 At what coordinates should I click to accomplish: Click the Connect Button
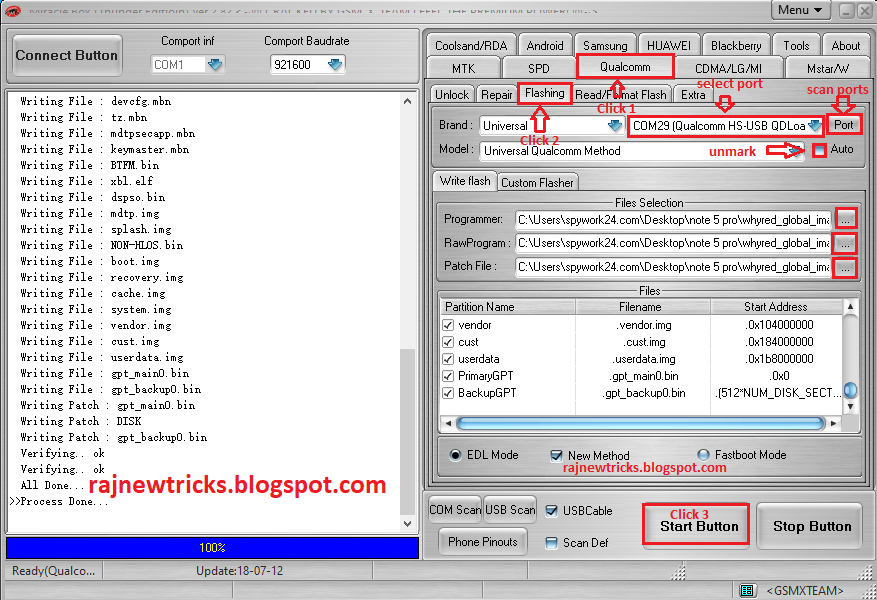(x=67, y=55)
